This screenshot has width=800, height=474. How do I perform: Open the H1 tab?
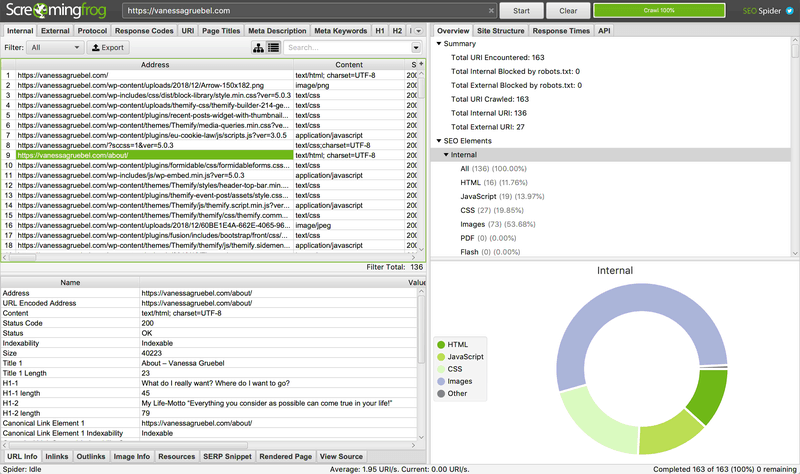pos(380,31)
